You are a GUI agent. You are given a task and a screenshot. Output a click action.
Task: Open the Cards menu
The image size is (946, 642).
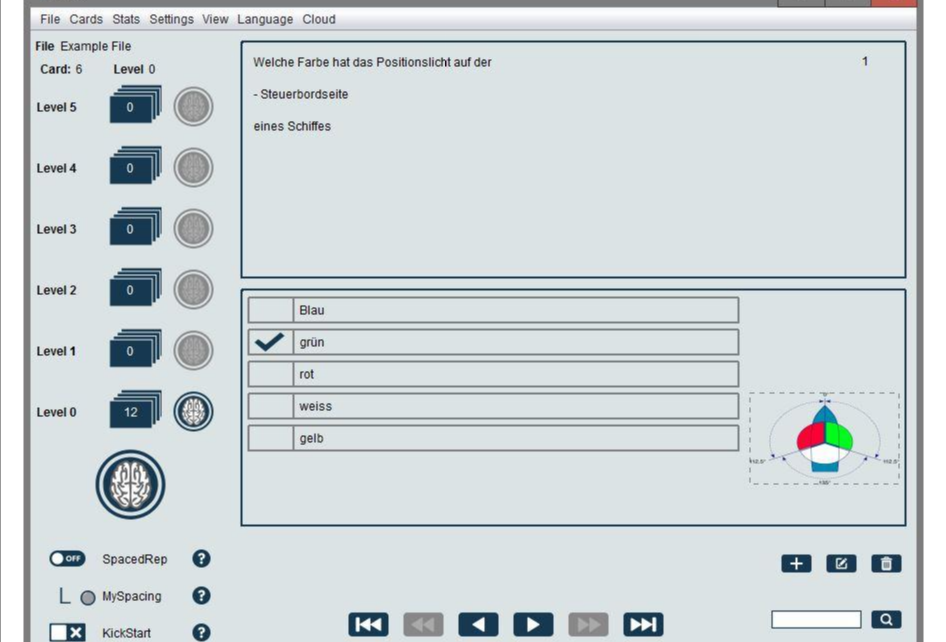pos(86,19)
